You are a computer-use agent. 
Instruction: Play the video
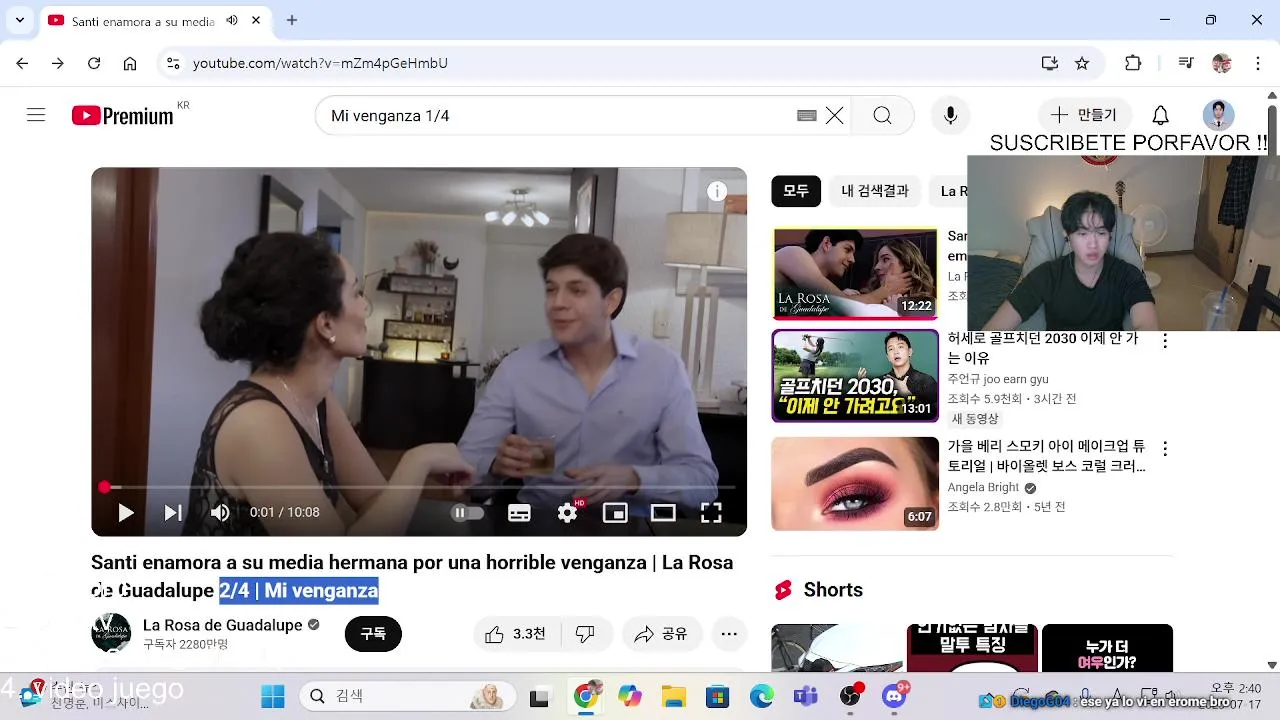[x=125, y=513]
